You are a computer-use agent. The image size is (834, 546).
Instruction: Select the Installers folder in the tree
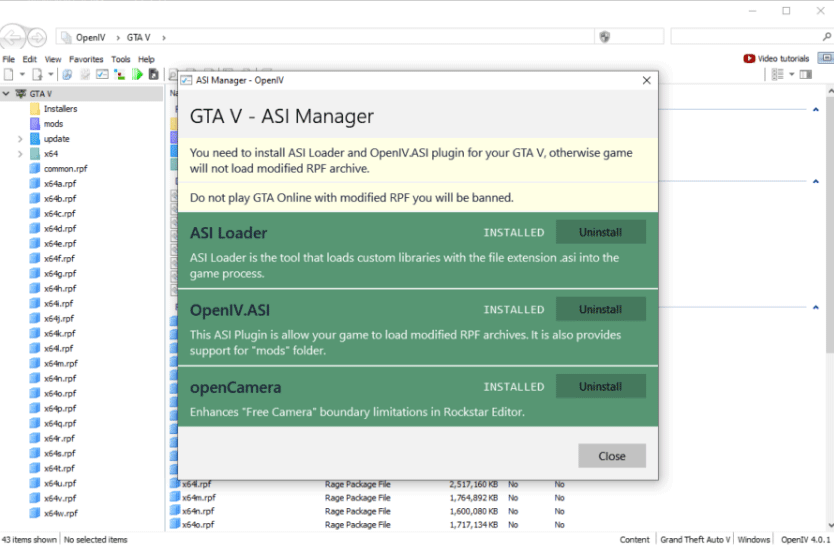60,108
